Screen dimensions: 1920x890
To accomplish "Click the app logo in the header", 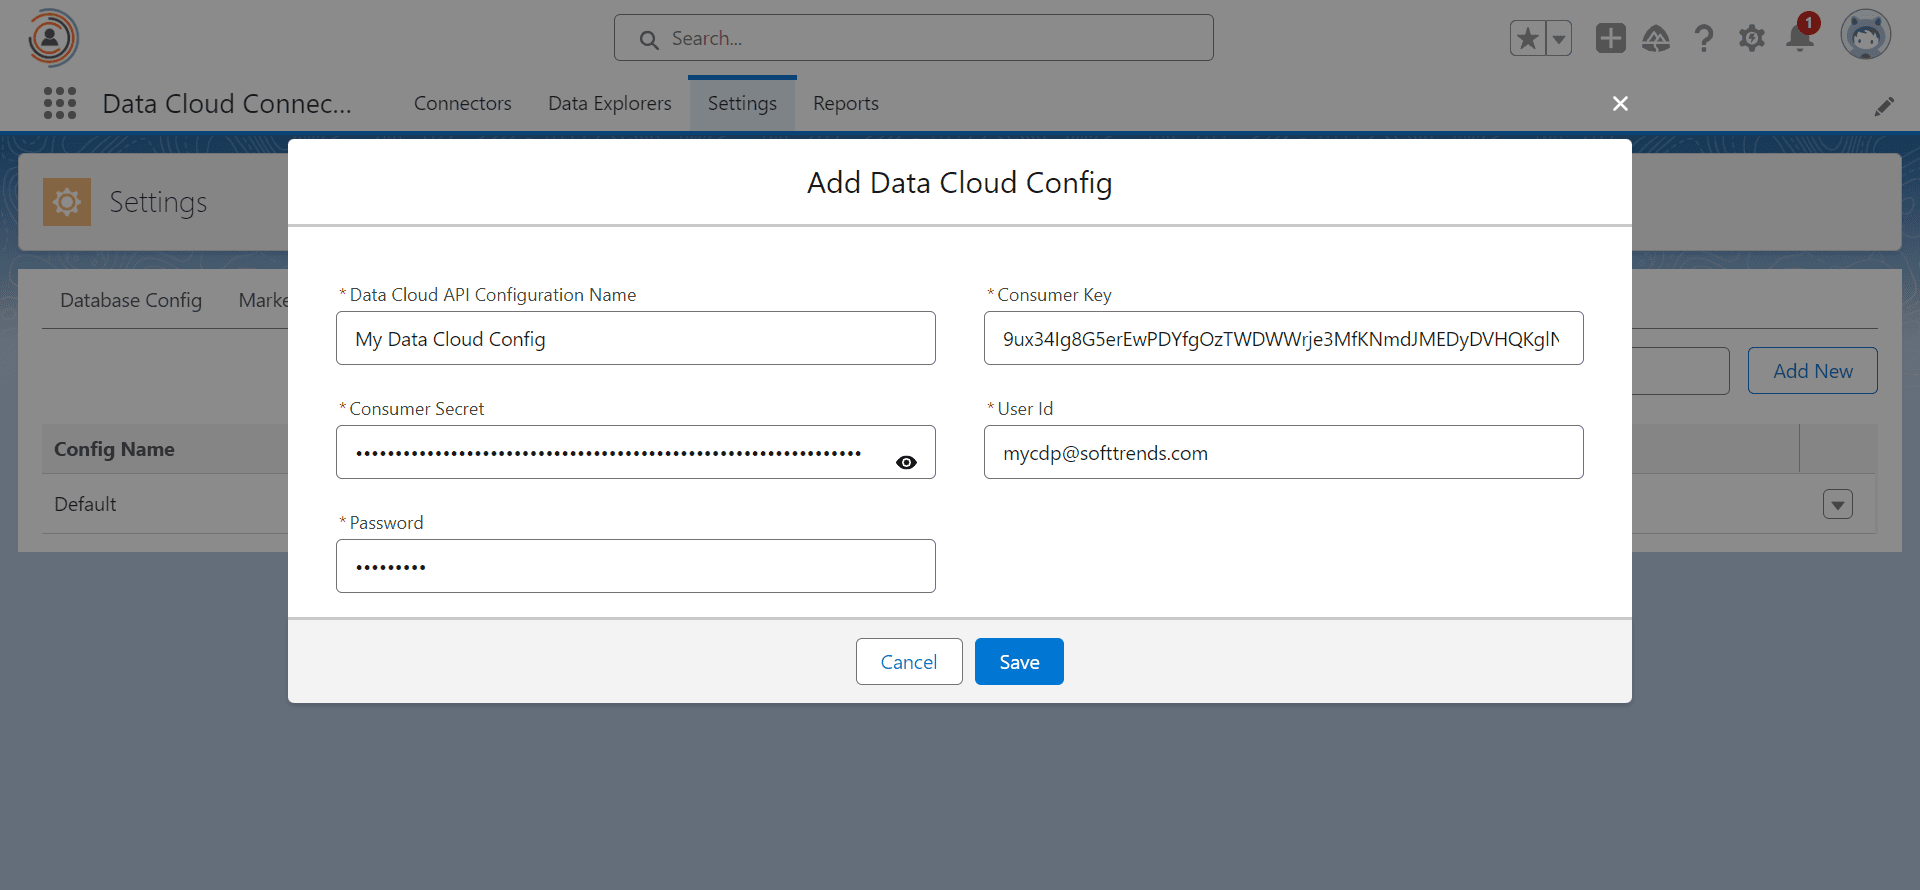I will 52,38.
